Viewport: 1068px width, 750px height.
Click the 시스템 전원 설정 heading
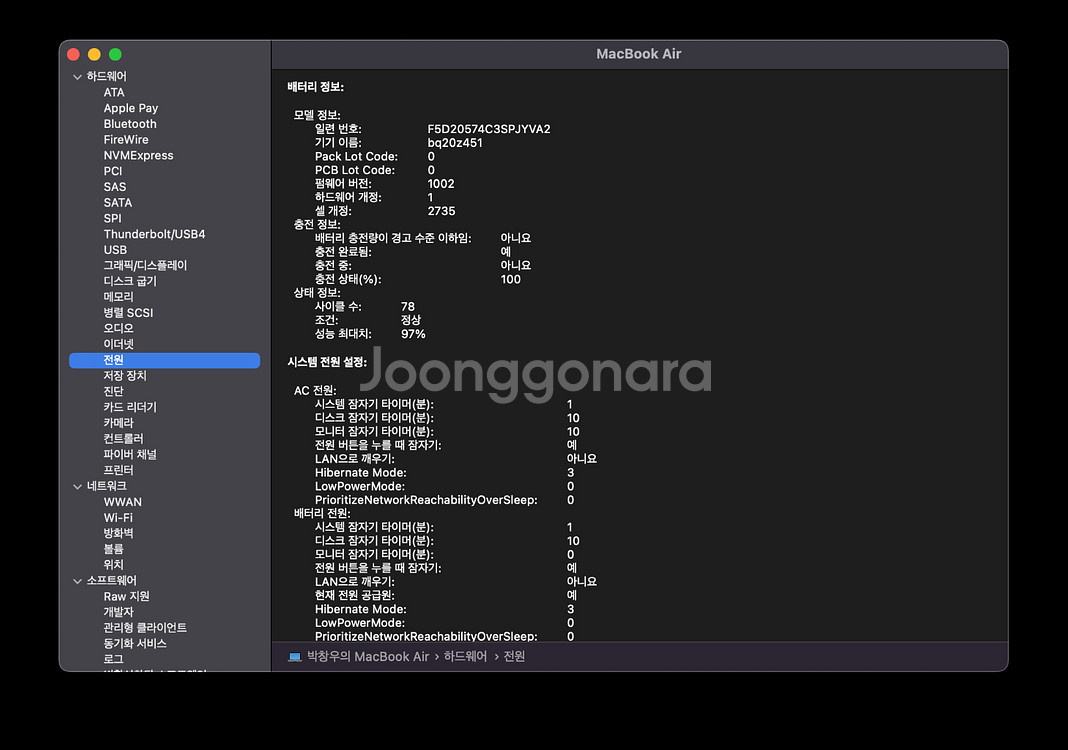(x=328, y=362)
